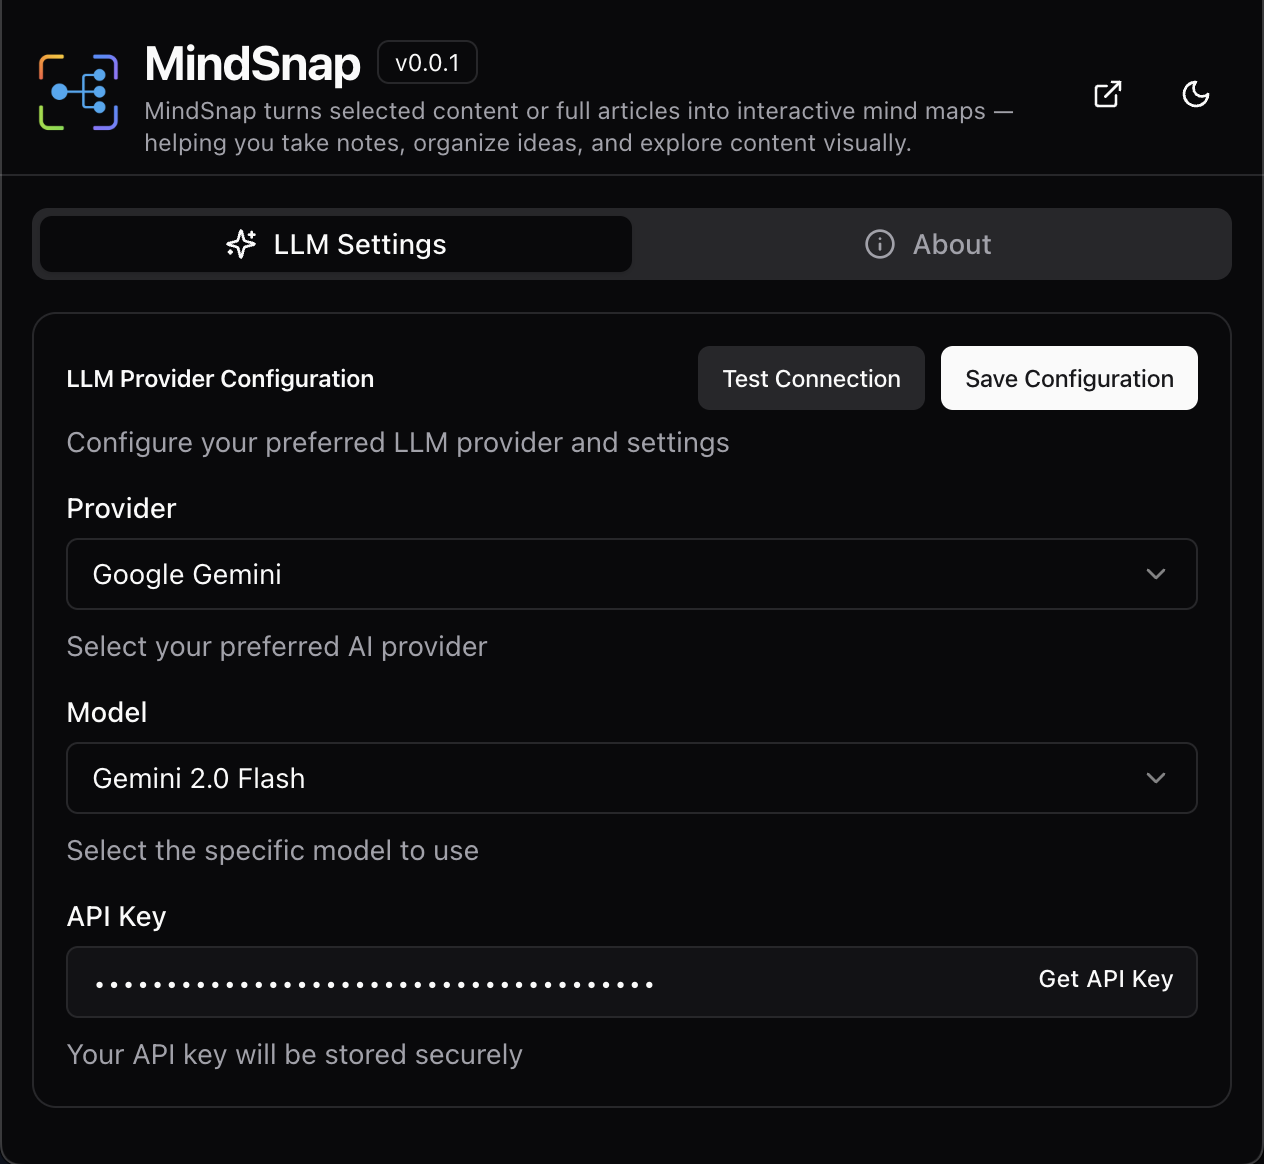Click the LLM Provider Configuration heading

[220, 379]
